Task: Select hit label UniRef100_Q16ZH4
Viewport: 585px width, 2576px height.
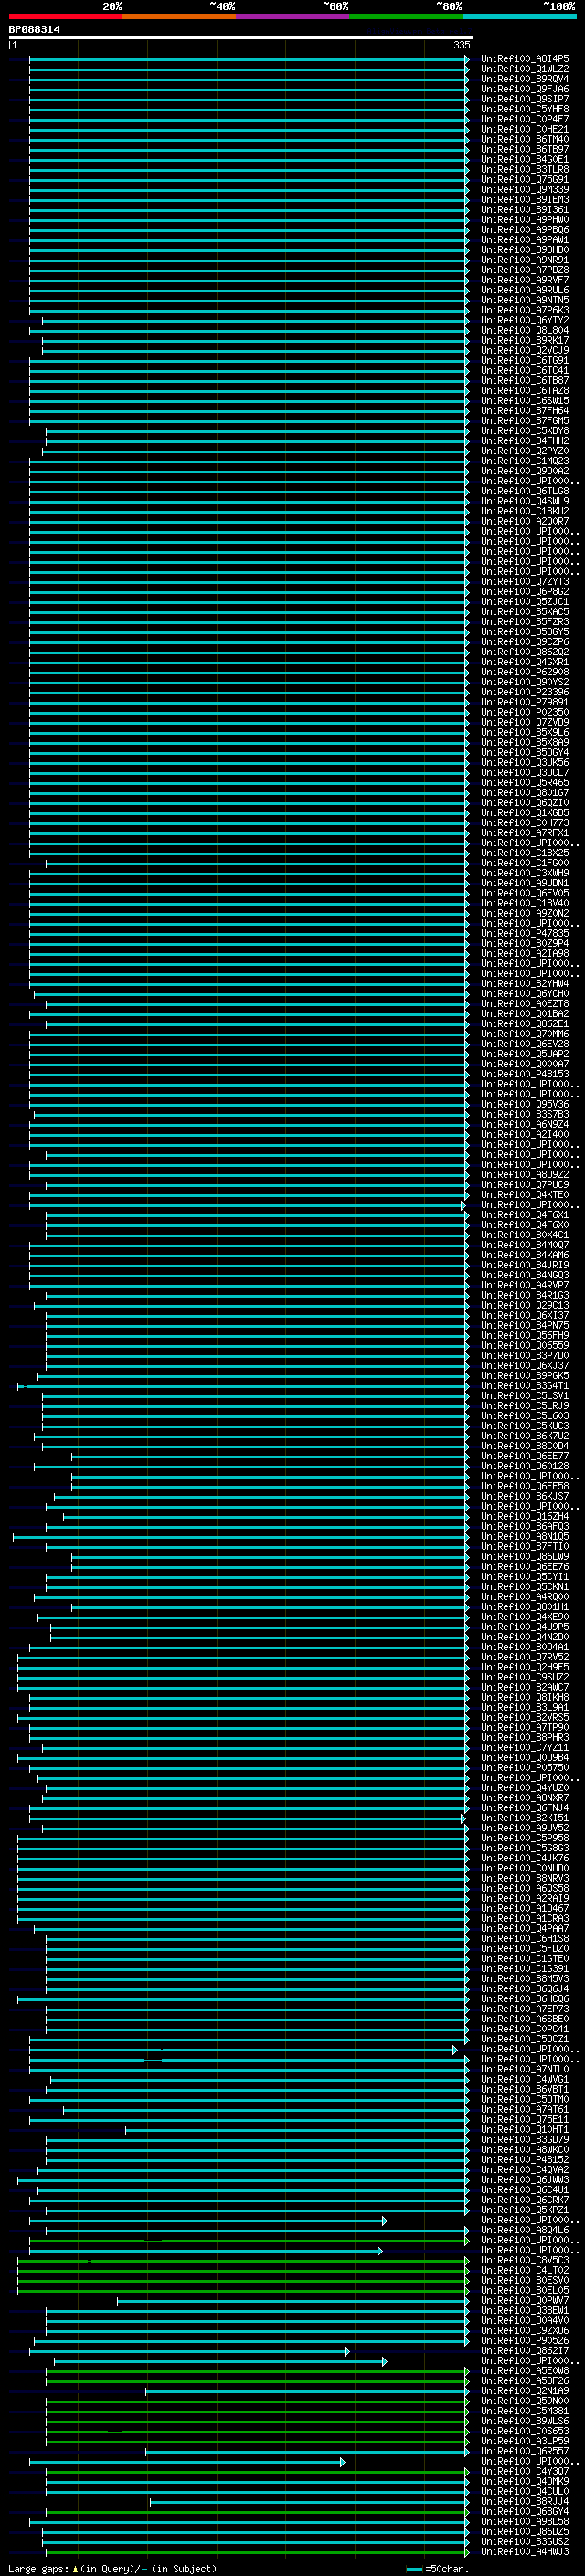Action: click(x=525, y=1516)
